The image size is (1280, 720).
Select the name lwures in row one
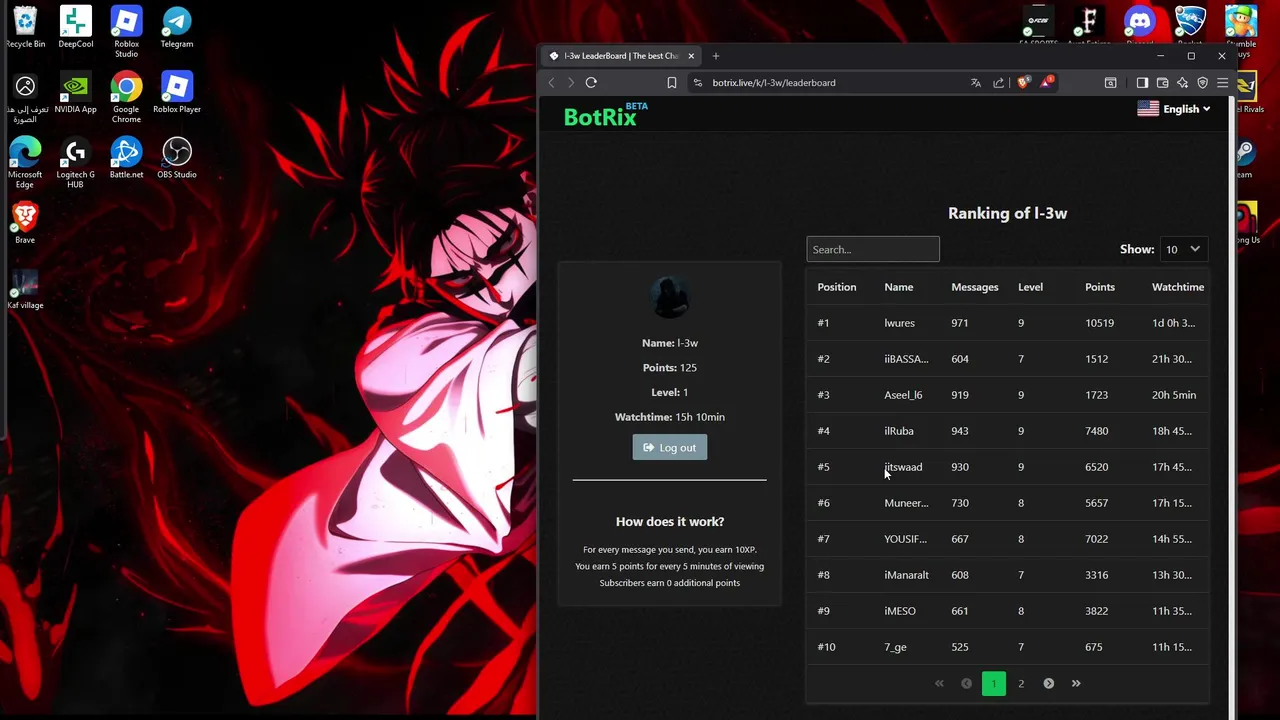pos(899,323)
